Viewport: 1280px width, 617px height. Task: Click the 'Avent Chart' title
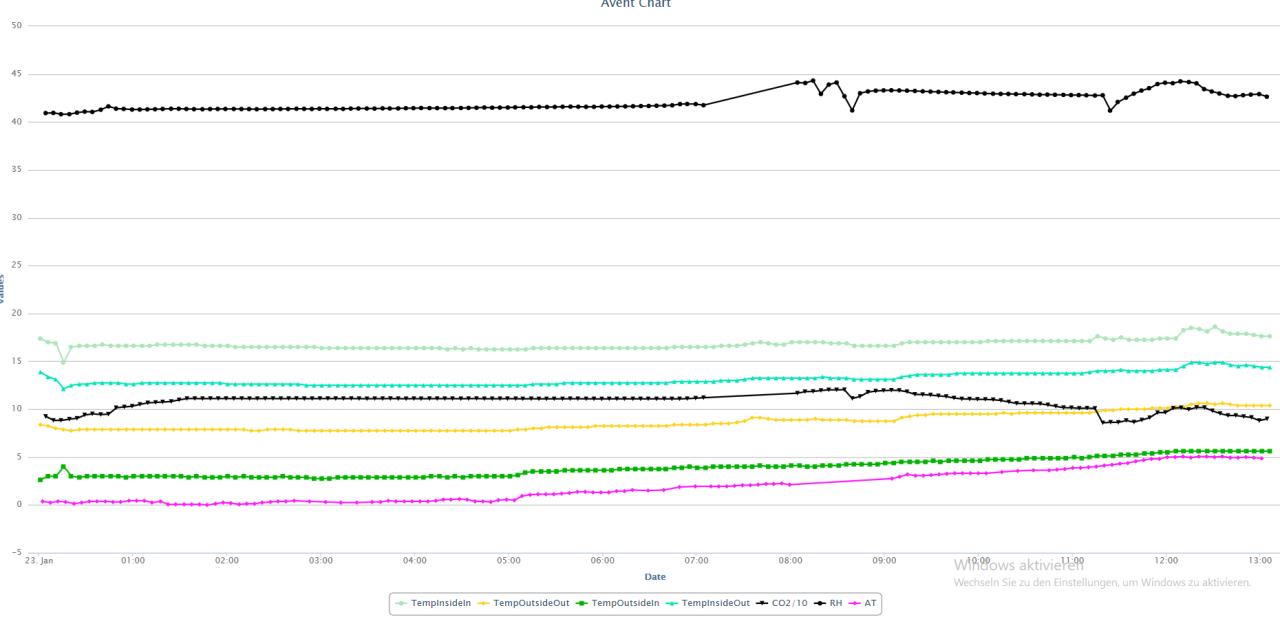pyautogui.click(x=636, y=4)
